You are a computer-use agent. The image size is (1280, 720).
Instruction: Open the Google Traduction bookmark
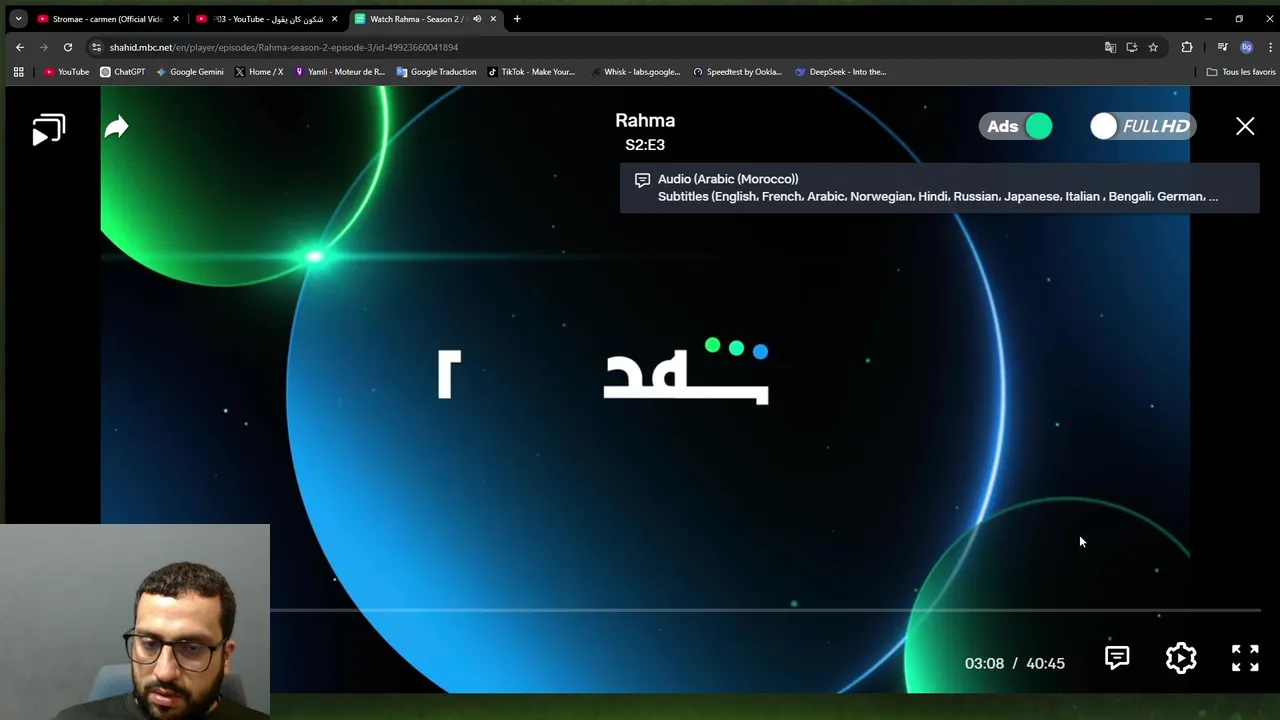click(437, 72)
